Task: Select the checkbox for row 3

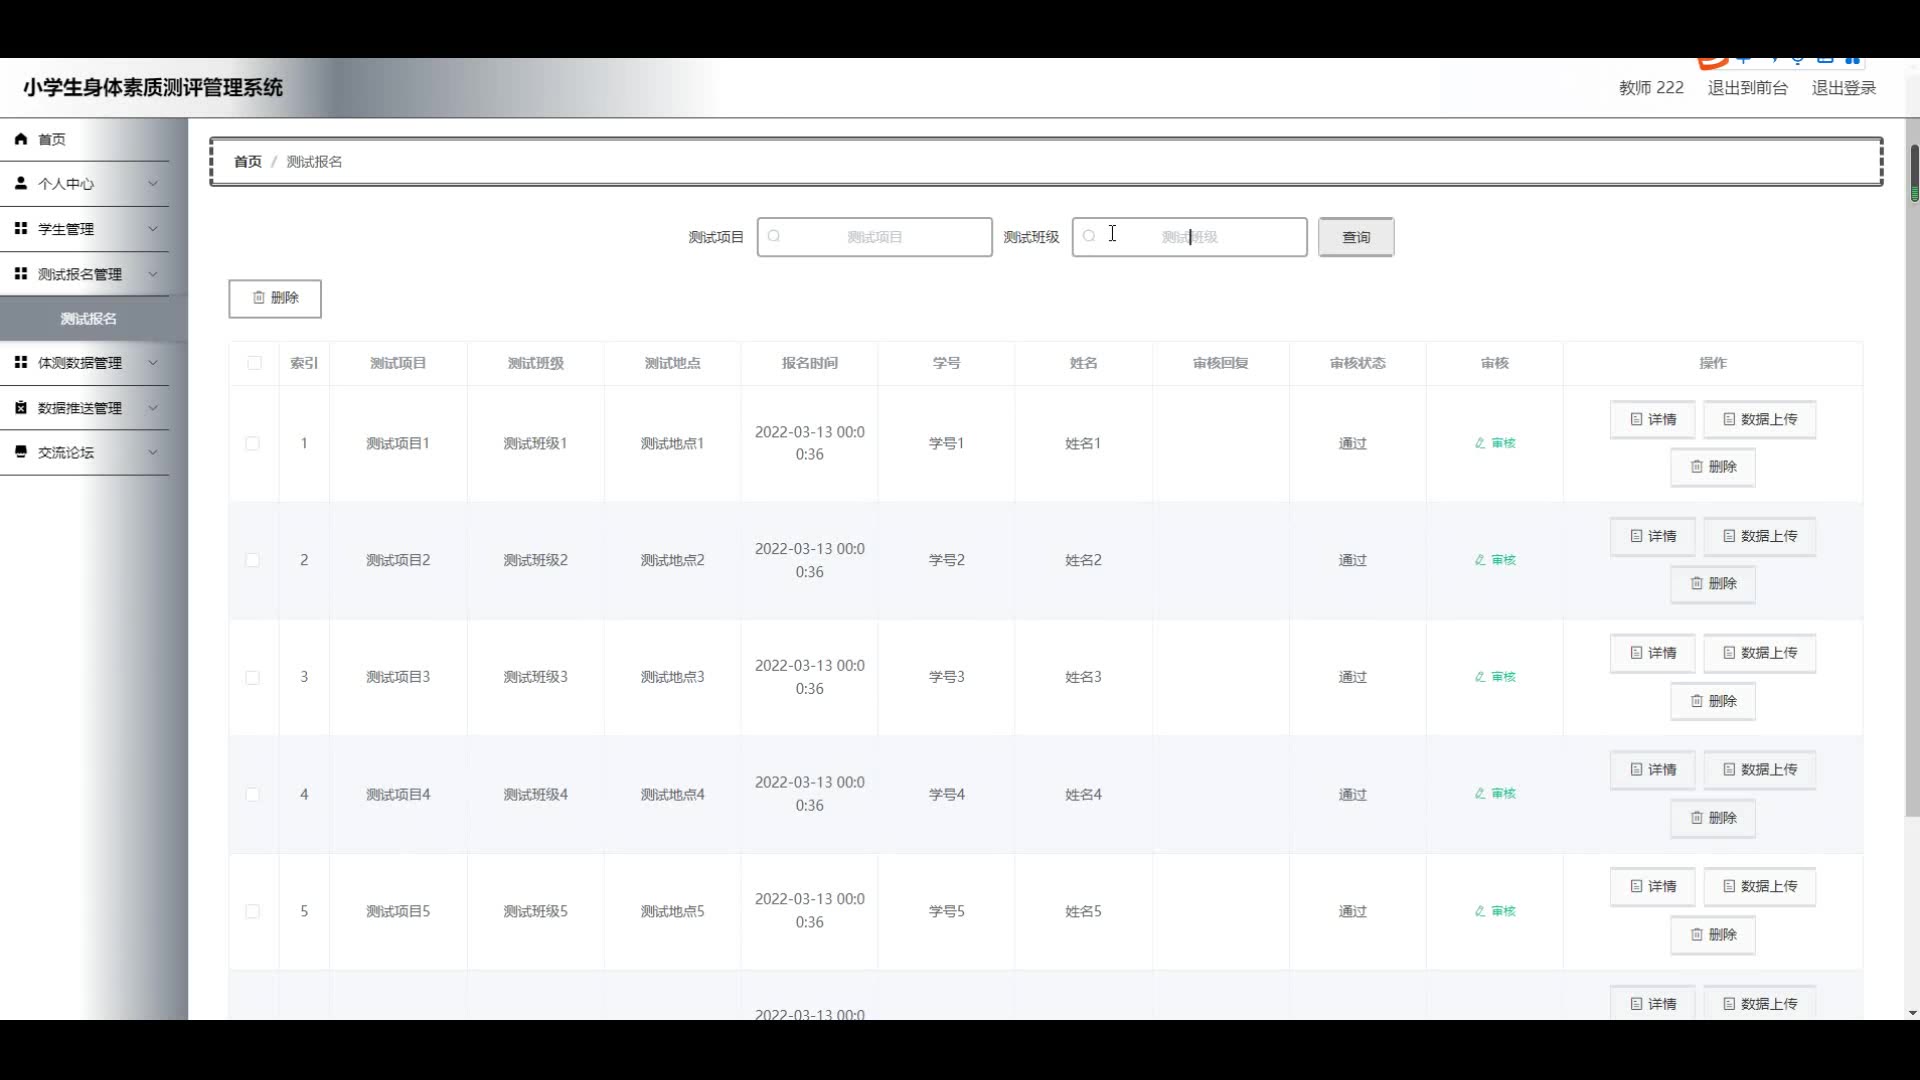Action: click(x=253, y=677)
